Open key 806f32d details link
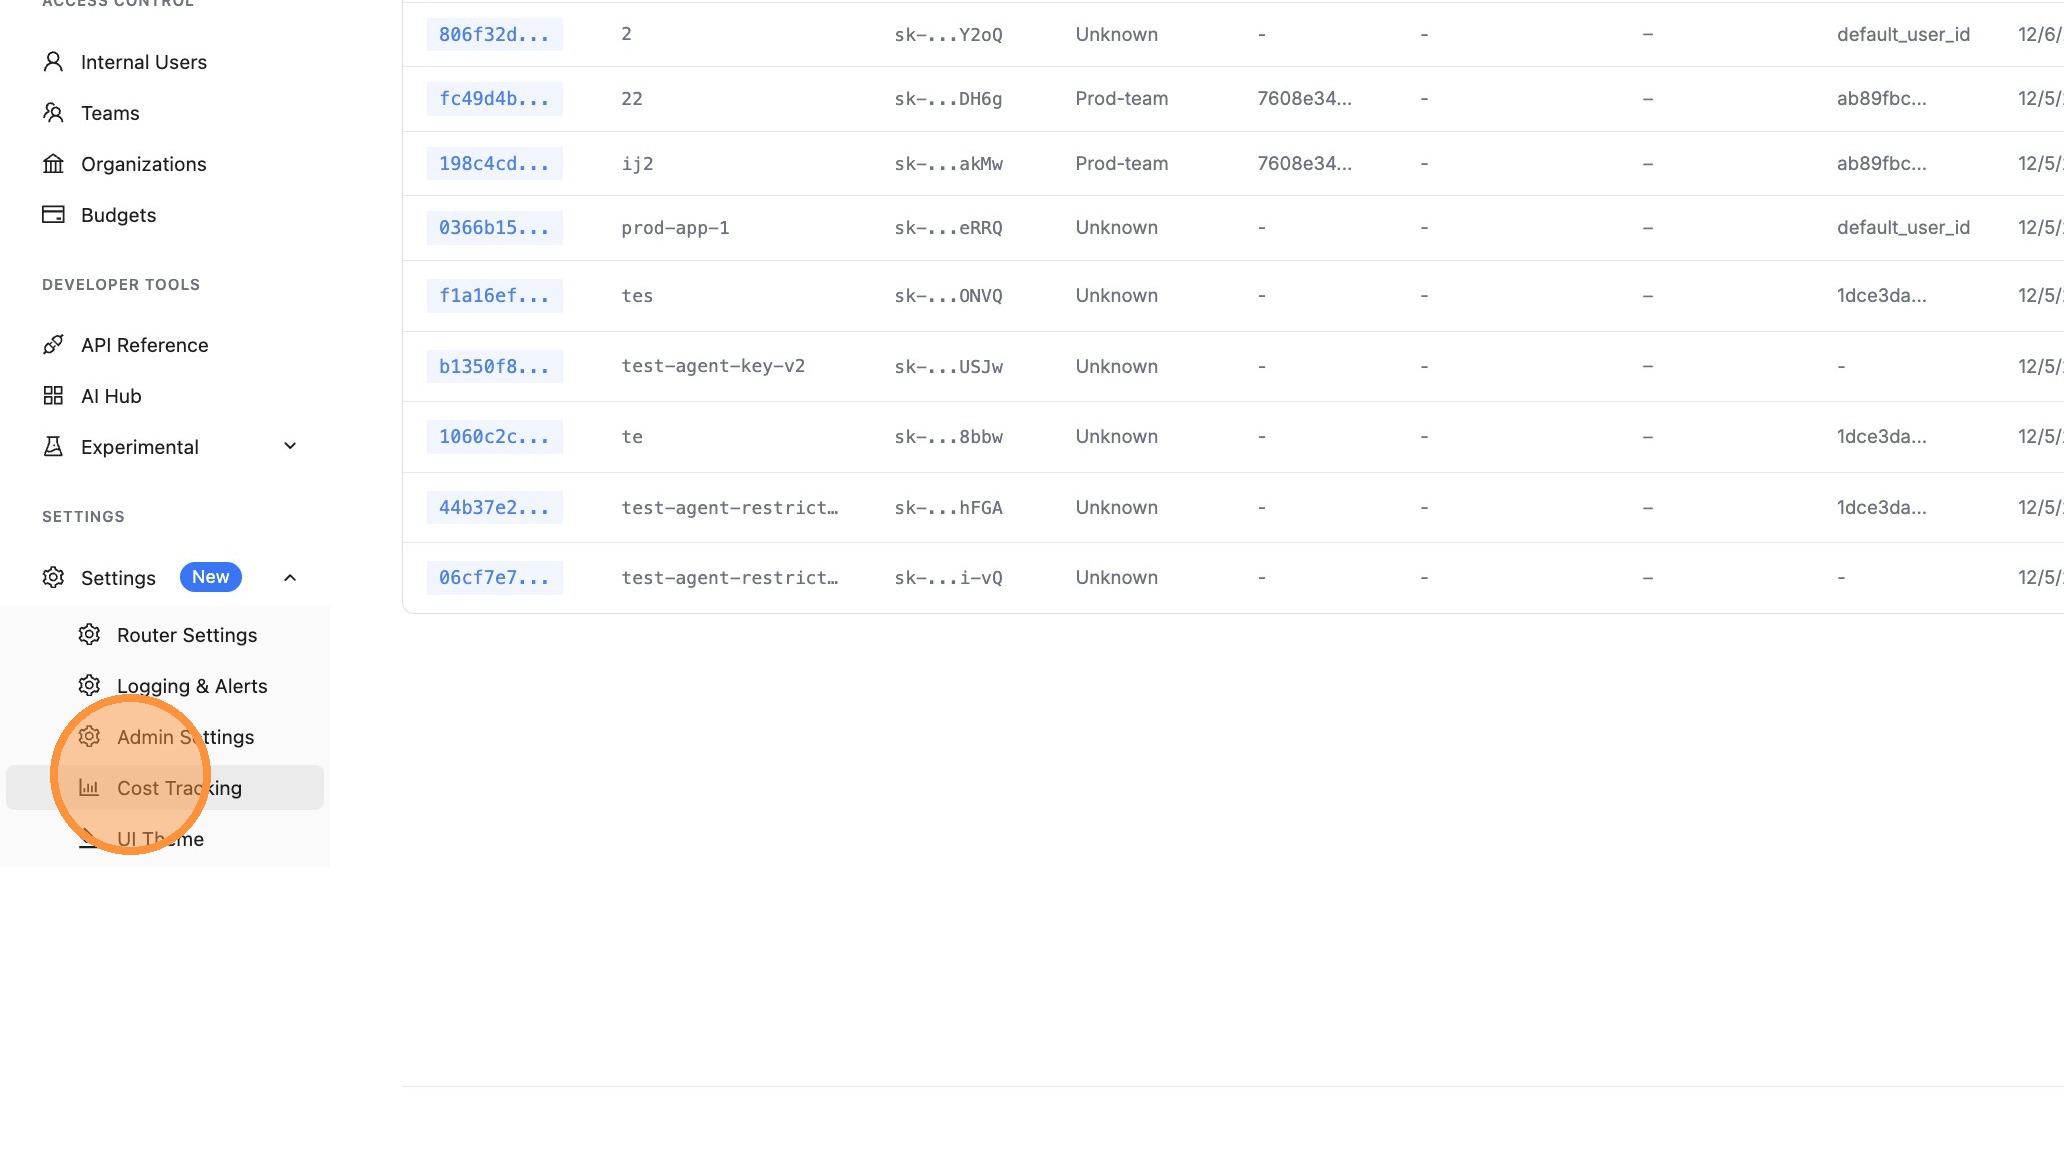 click(x=494, y=33)
